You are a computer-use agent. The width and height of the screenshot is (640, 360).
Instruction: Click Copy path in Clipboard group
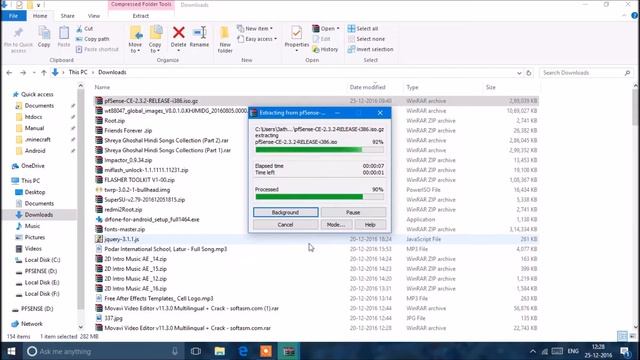(x=93, y=39)
